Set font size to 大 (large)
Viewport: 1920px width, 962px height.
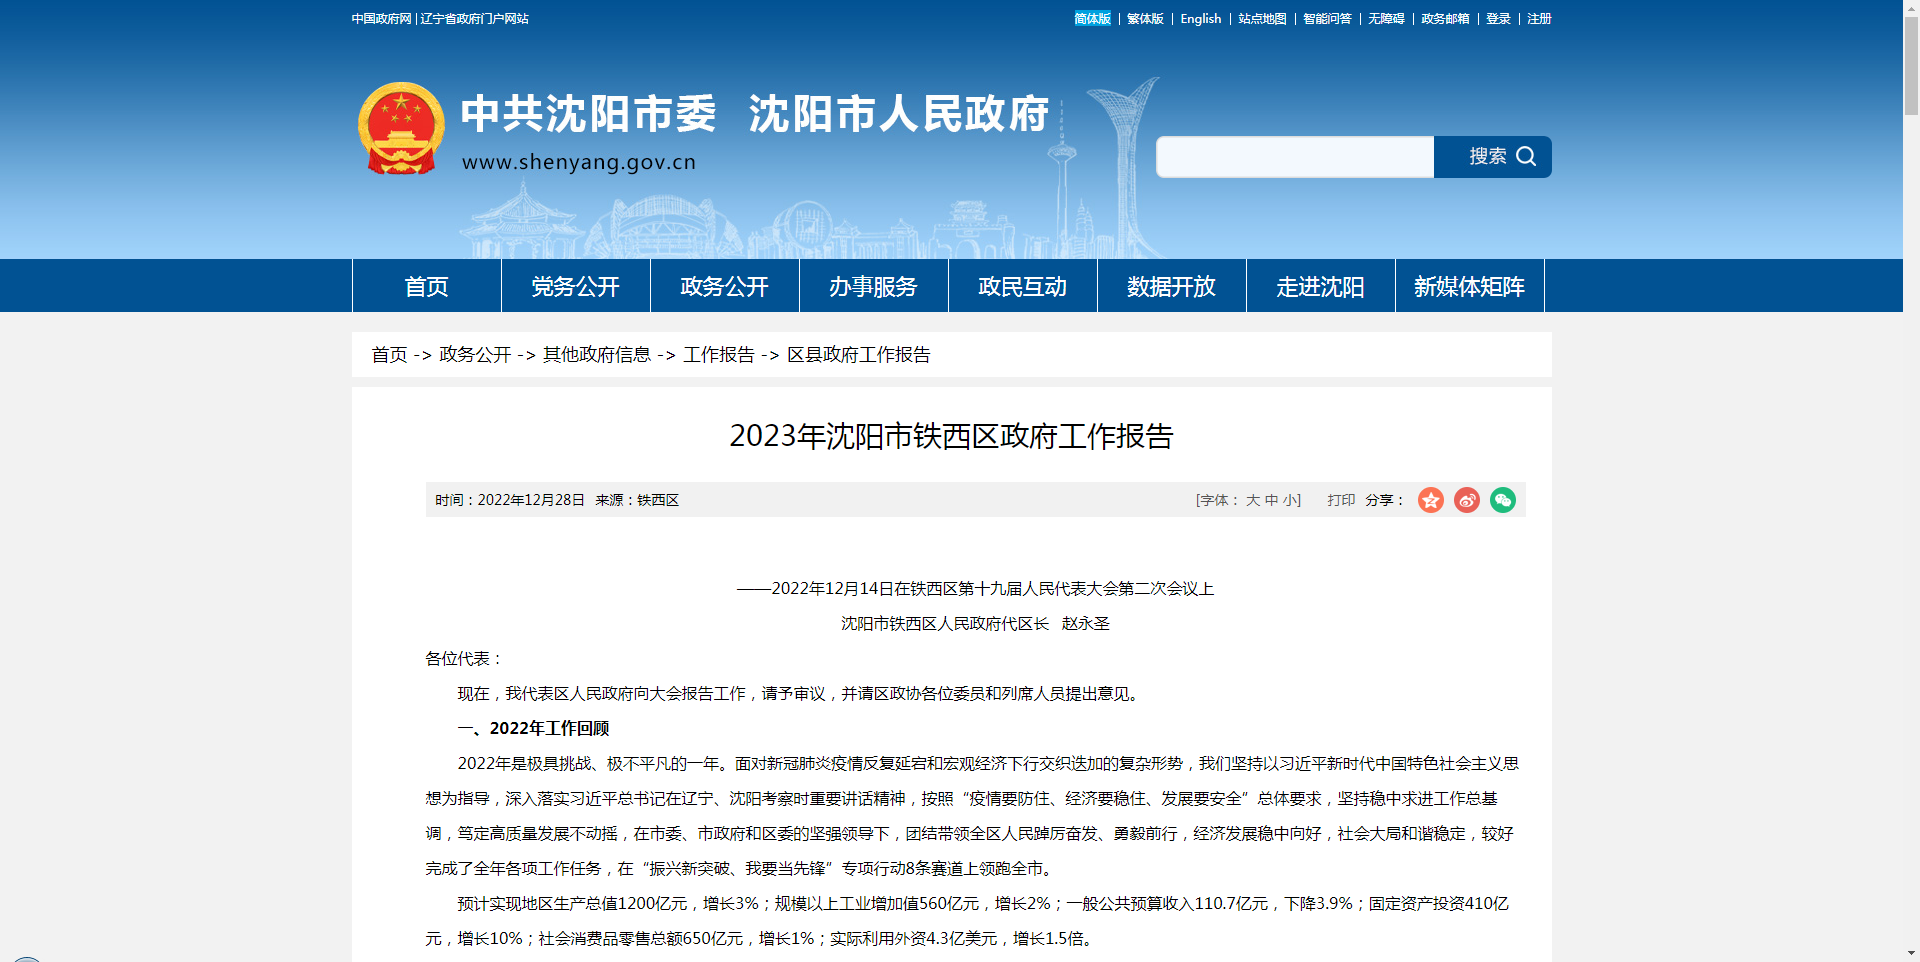tap(1252, 500)
